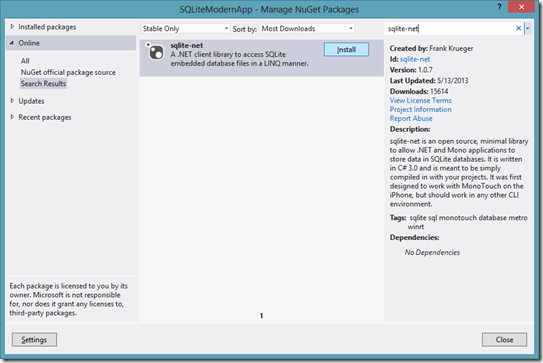Close the Manage NuGet Packages dialog
Image resolution: width=543 pixels, height=363 pixels.
pyautogui.click(x=521, y=7)
